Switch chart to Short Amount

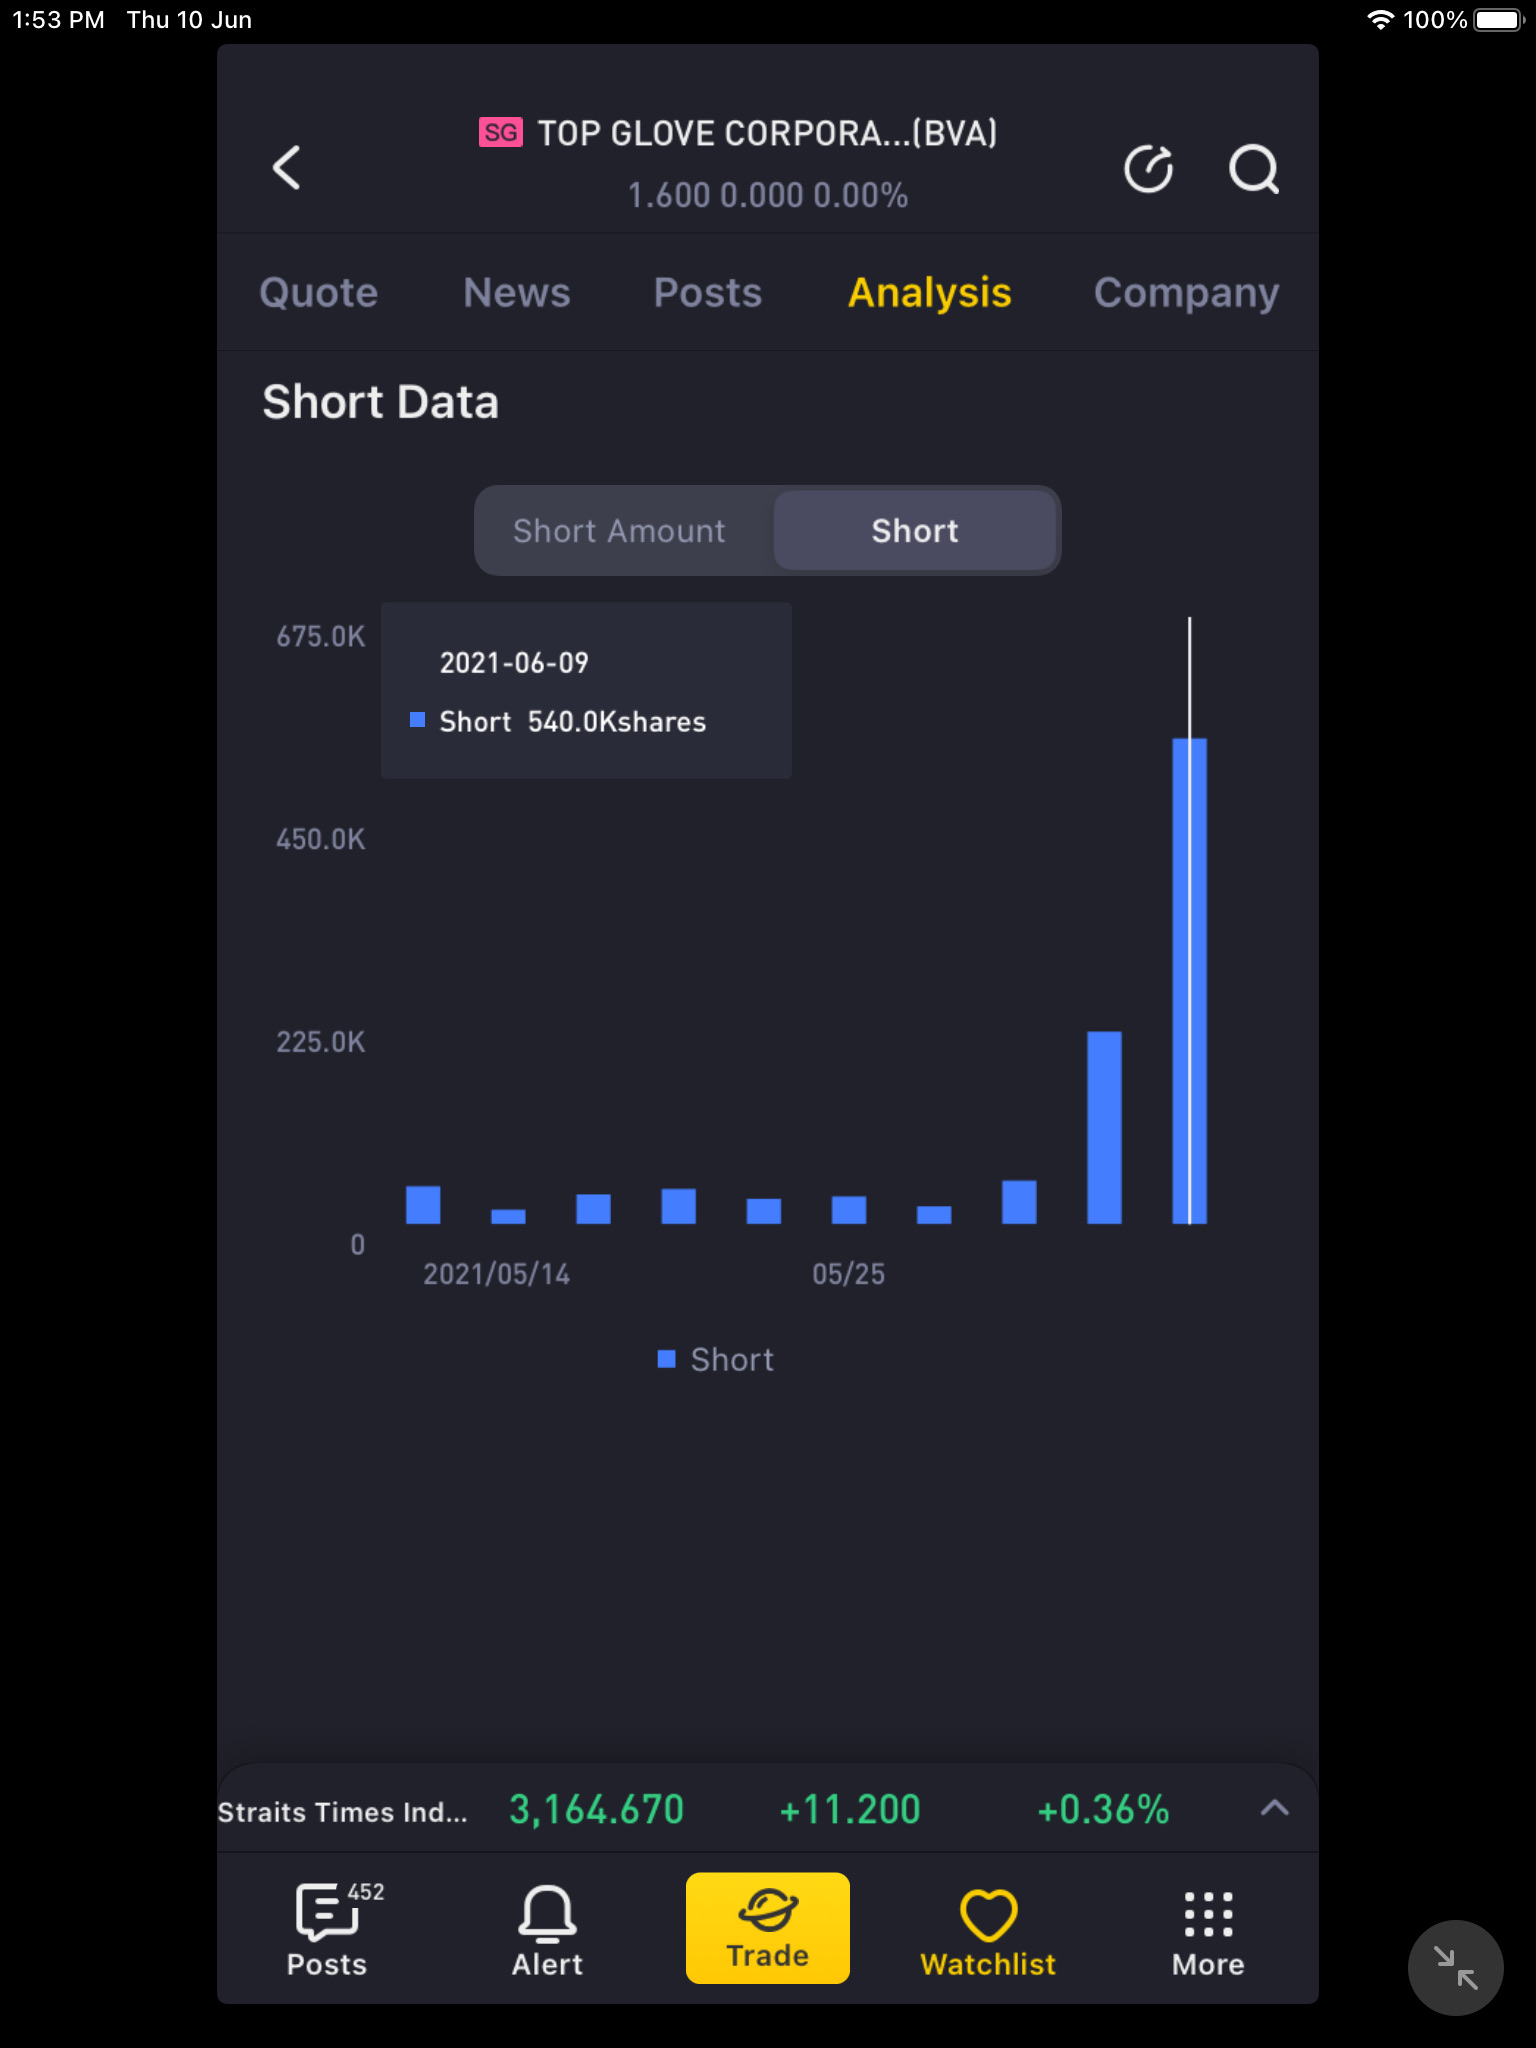point(620,531)
